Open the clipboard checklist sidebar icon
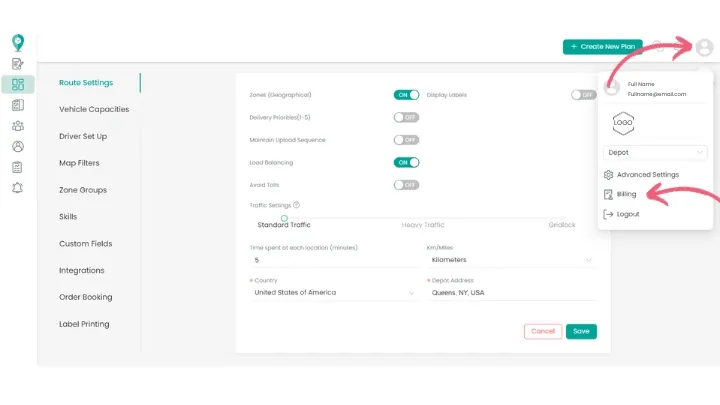This screenshot has height=405, width=720. tap(18, 167)
